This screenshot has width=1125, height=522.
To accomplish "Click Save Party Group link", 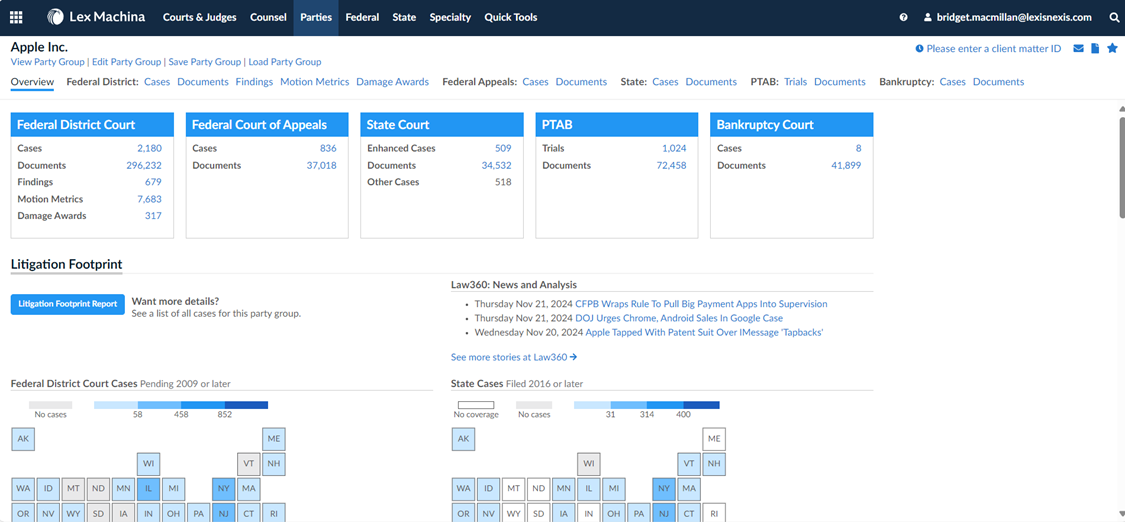I will (x=204, y=62).
